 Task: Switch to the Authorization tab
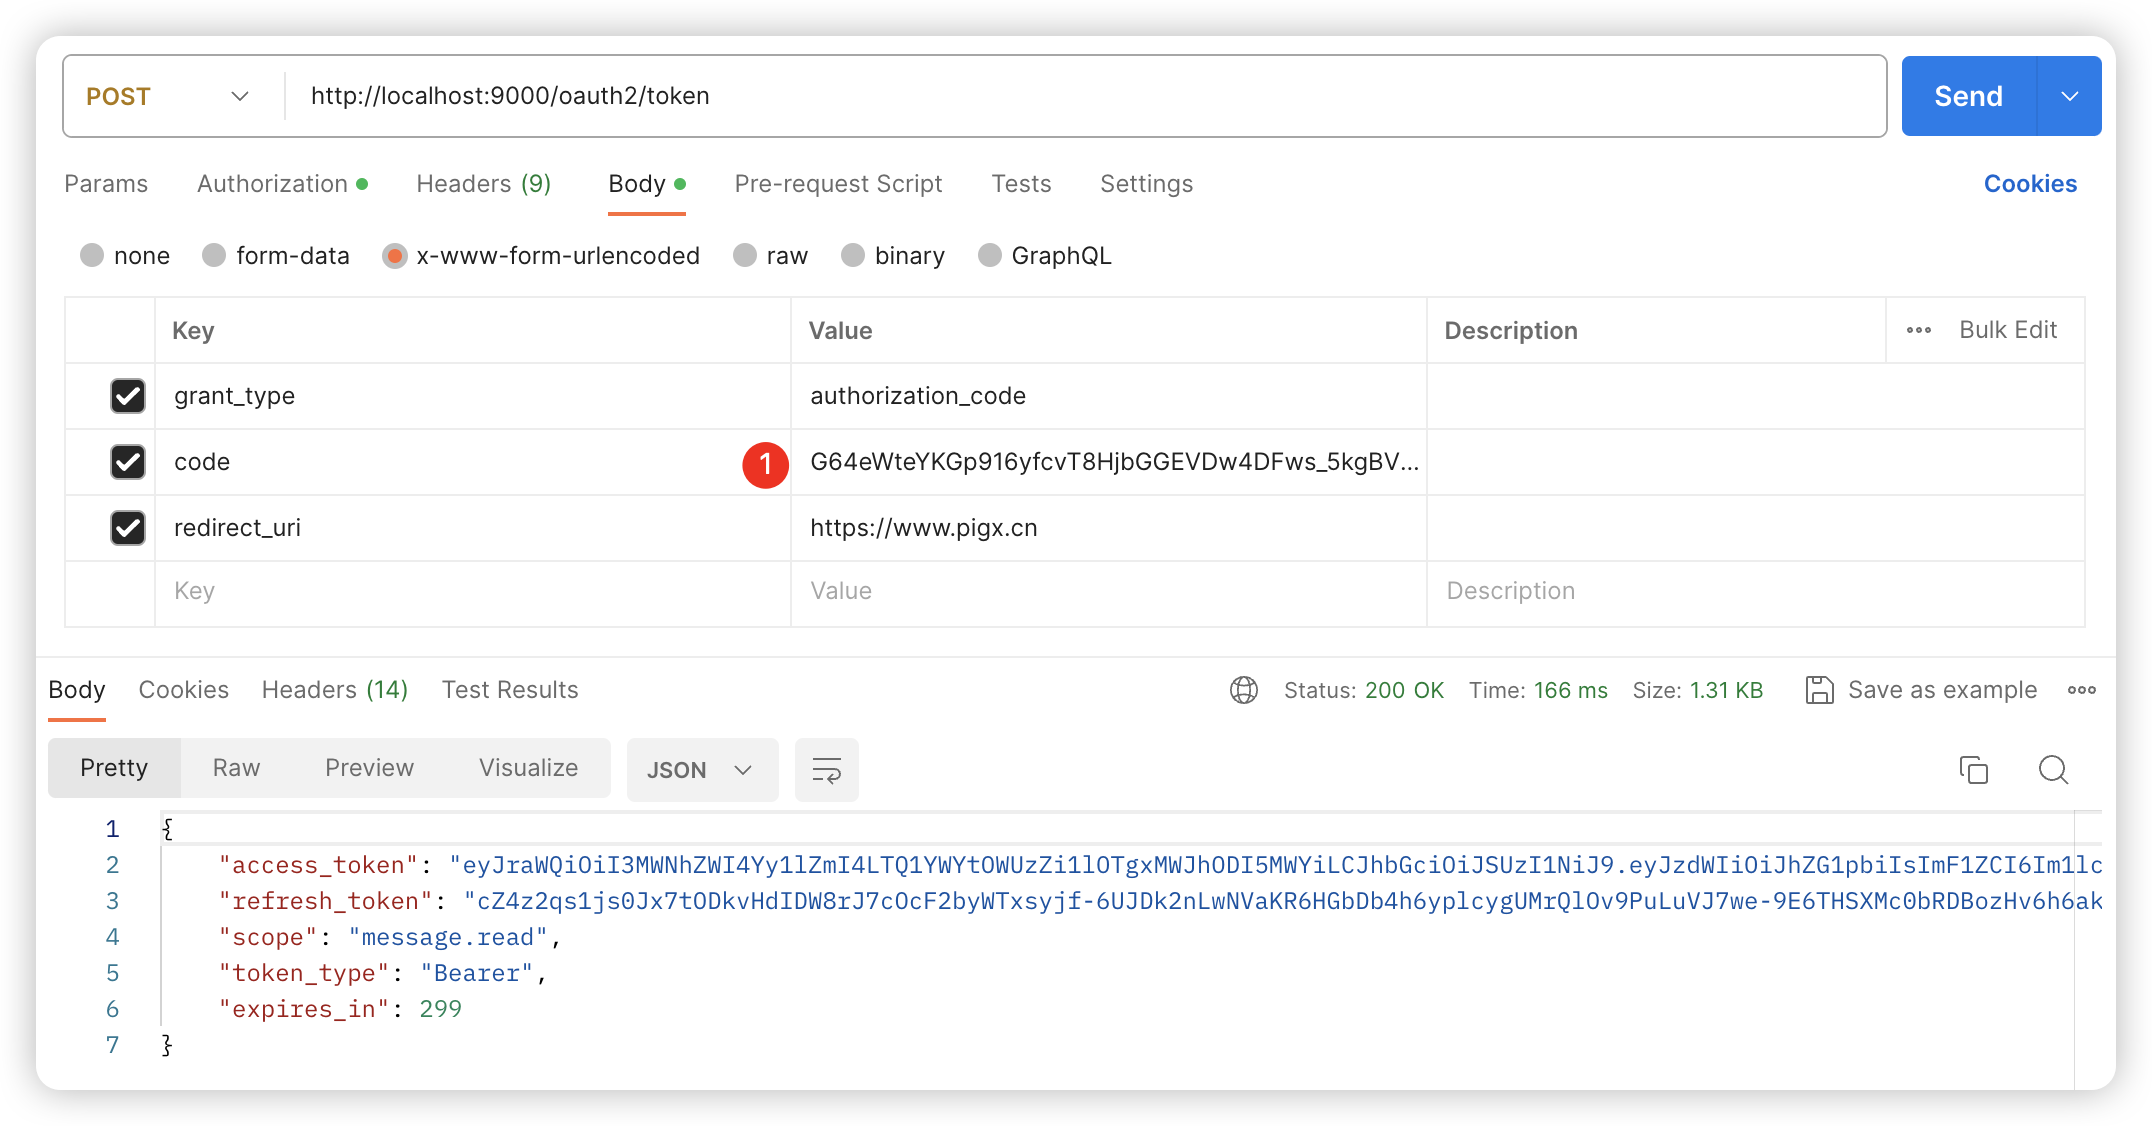click(x=273, y=184)
